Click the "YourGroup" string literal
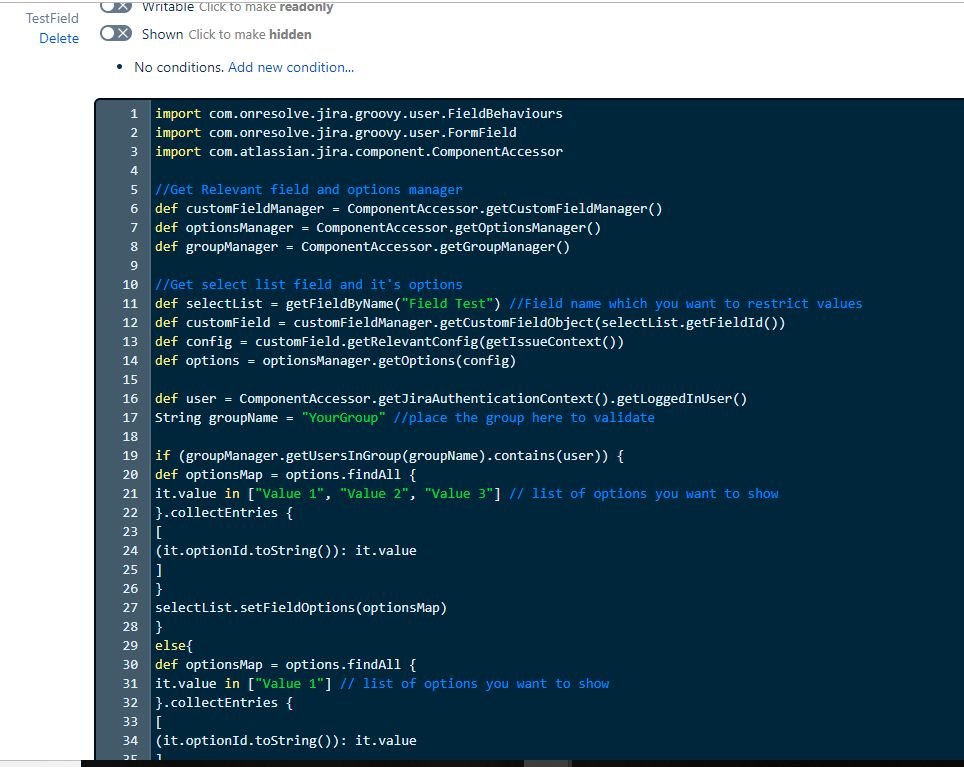Viewport: 964px width, 767px height. [343, 418]
